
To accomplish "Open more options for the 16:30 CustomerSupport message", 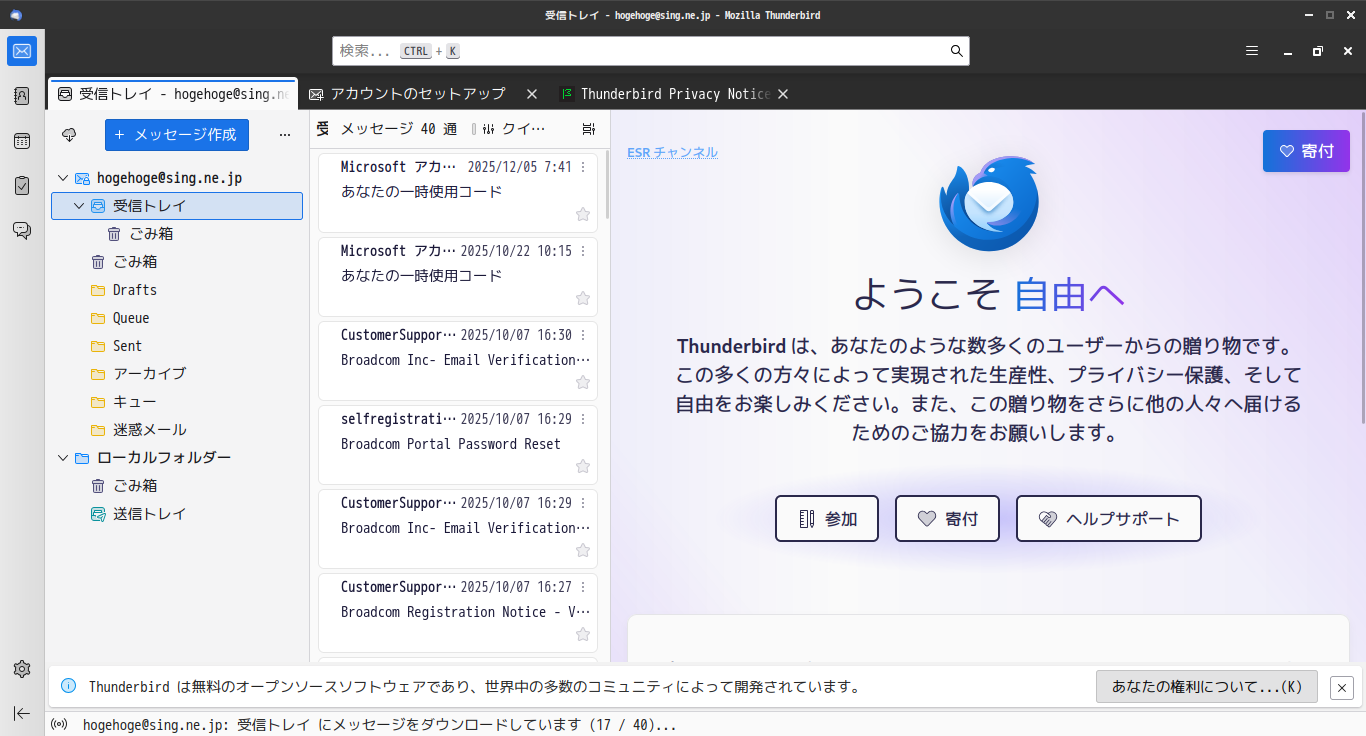I will pyautogui.click(x=583, y=335).
